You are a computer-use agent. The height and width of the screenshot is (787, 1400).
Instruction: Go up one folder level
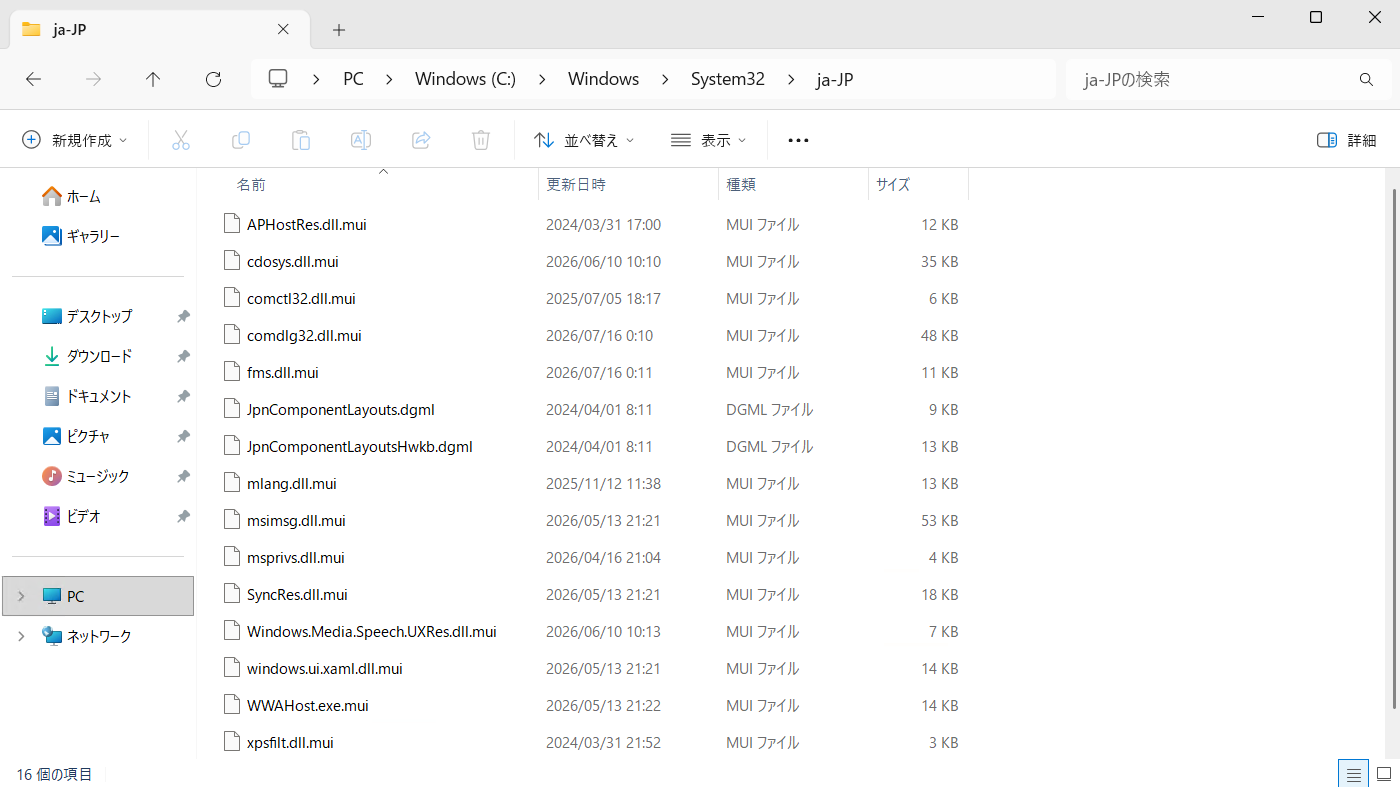pos(153,79)
